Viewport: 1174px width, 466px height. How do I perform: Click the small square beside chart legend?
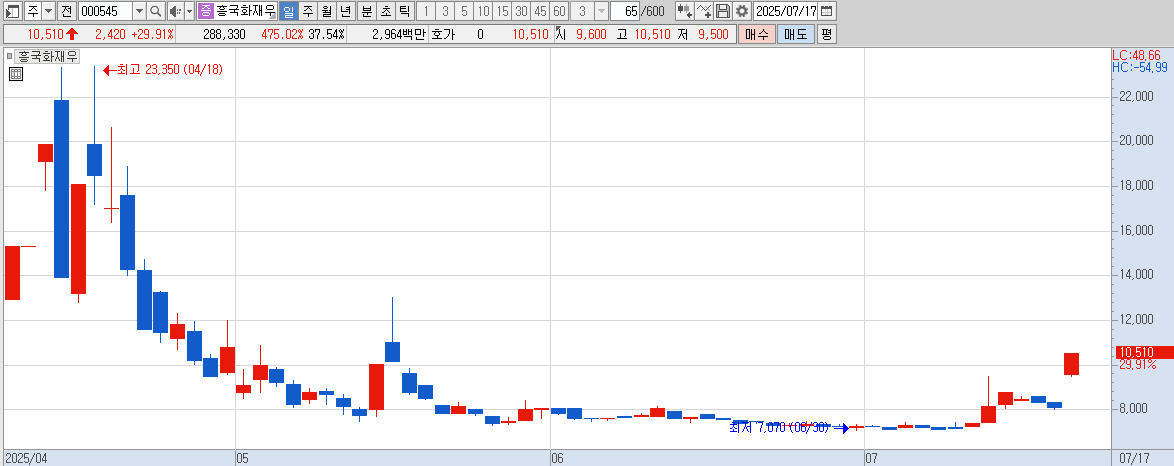pyautogui.click(x=10, y=56)
